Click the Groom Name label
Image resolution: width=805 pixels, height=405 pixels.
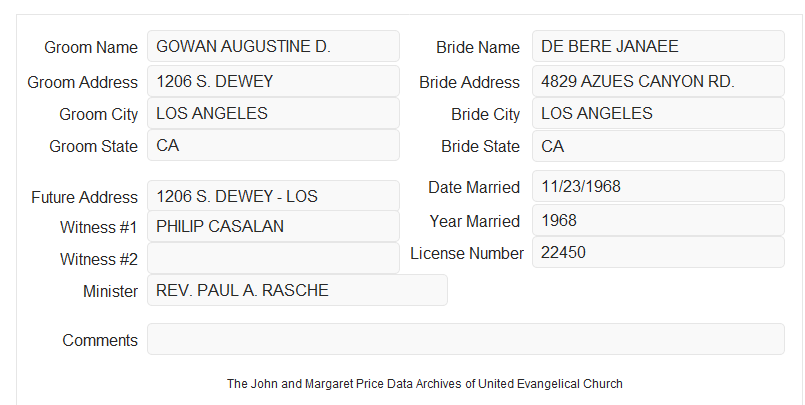[91, 47]
